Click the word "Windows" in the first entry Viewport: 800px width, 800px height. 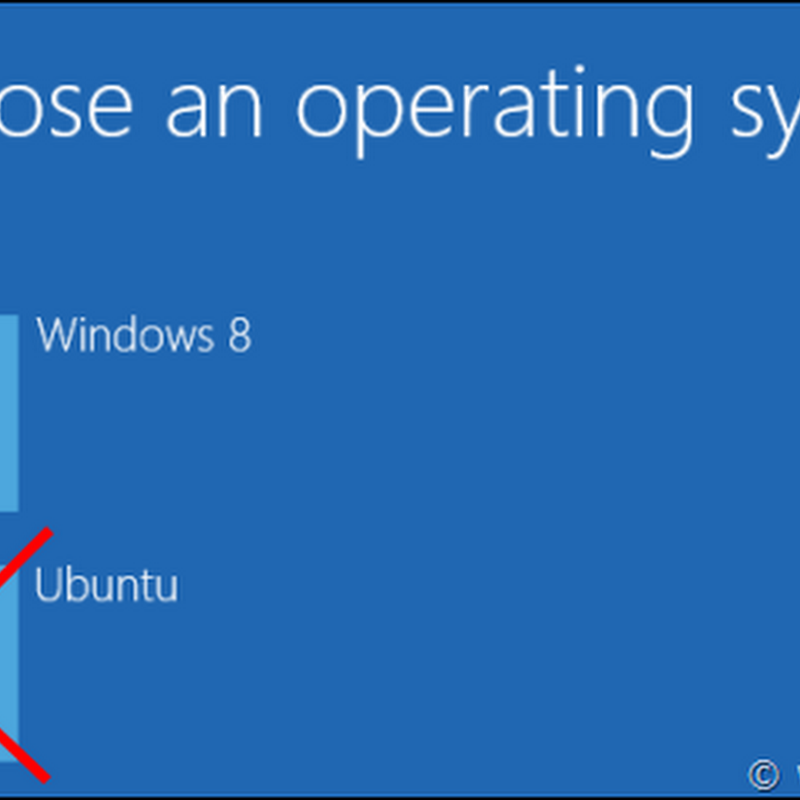[126, 334]
